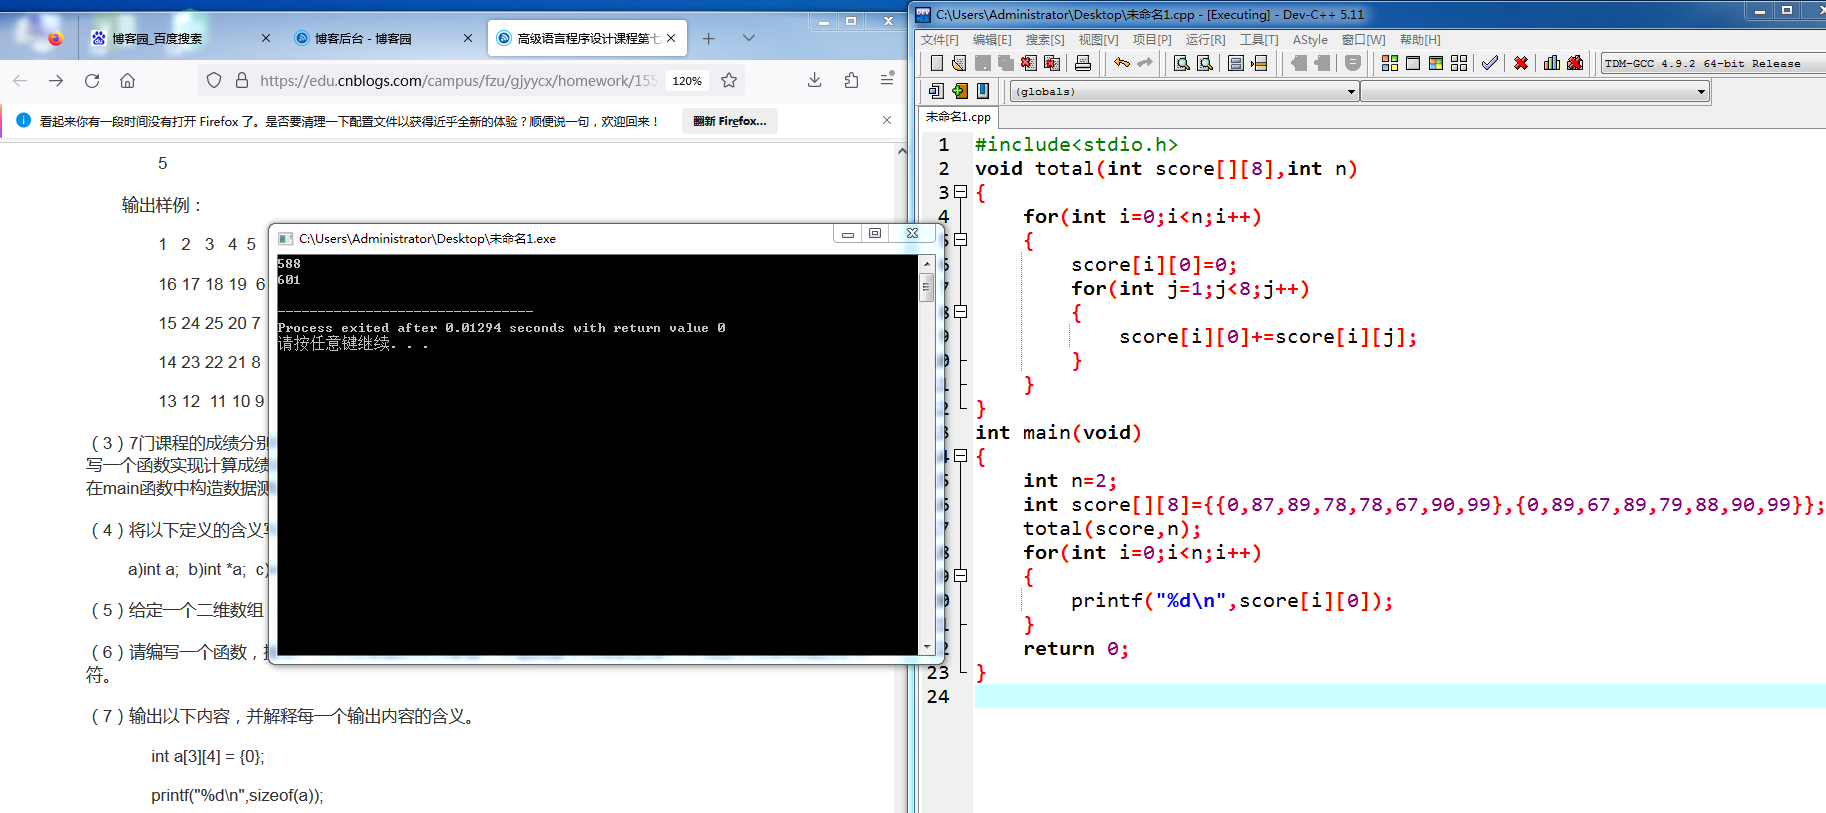Print the source file from Dev-C++ toolbar
This screenshot has width=1826, height=813.
tap(1083, 63)
